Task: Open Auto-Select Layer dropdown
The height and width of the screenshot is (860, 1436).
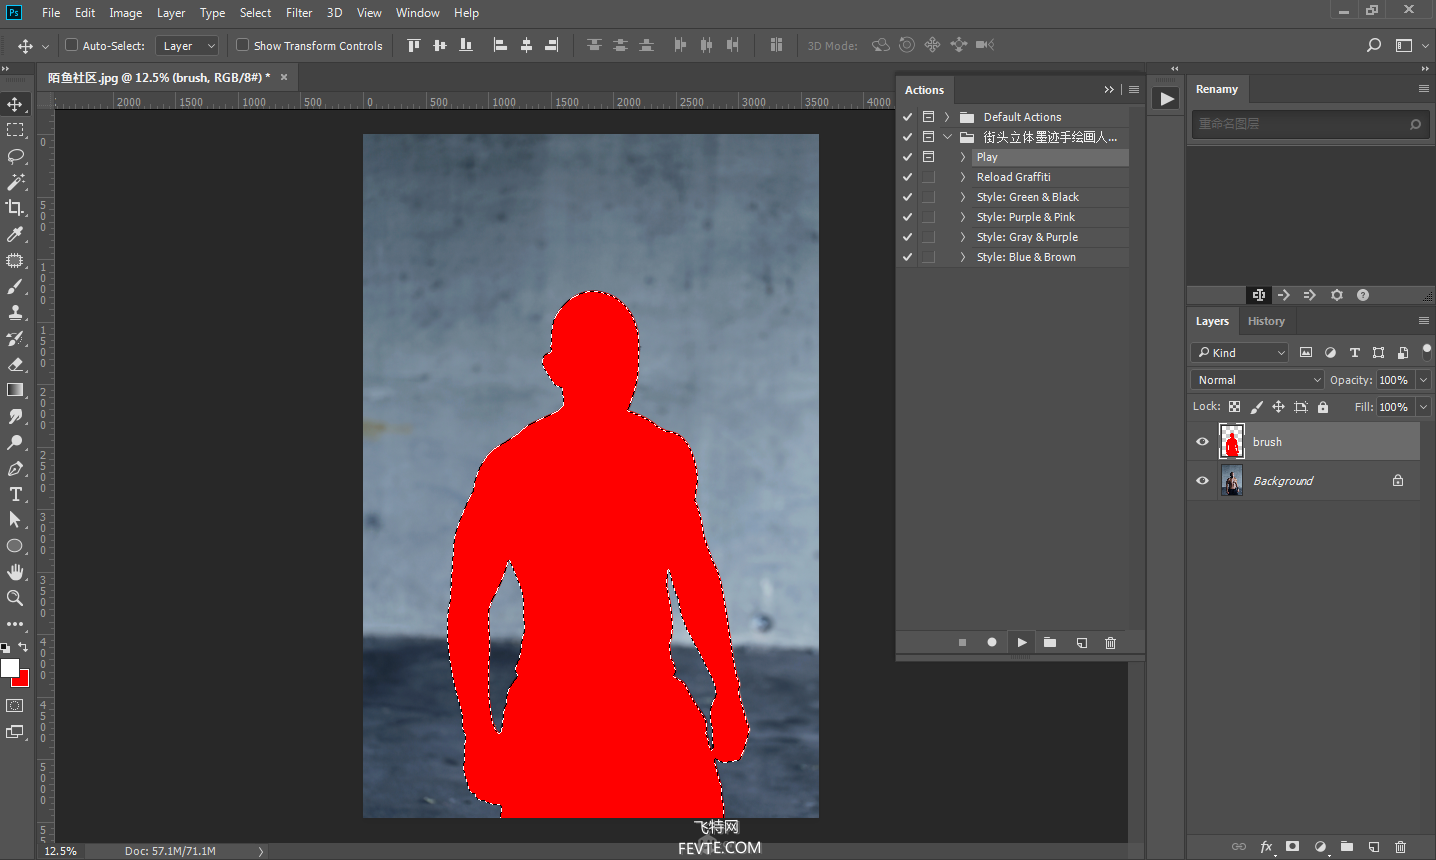Action: (x=187, y=46)
